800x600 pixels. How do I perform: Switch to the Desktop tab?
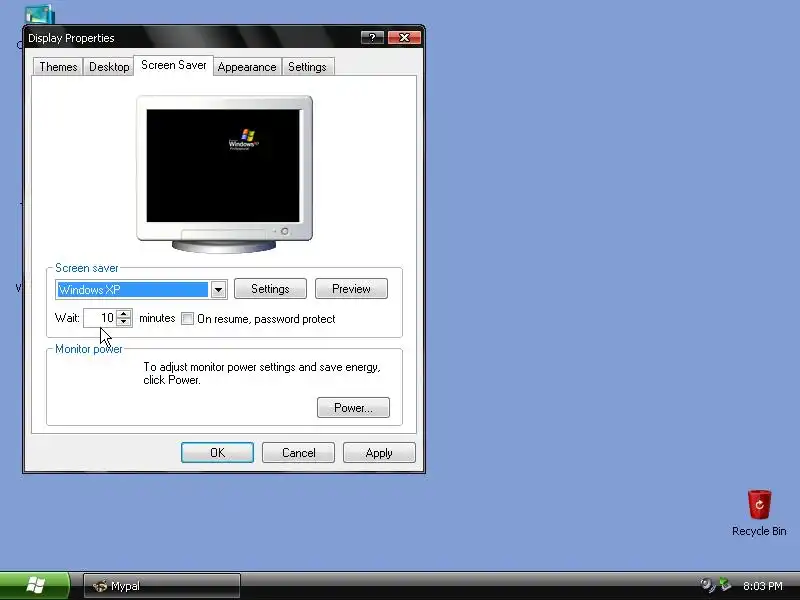pyautogui.click(x=109, y=67)
